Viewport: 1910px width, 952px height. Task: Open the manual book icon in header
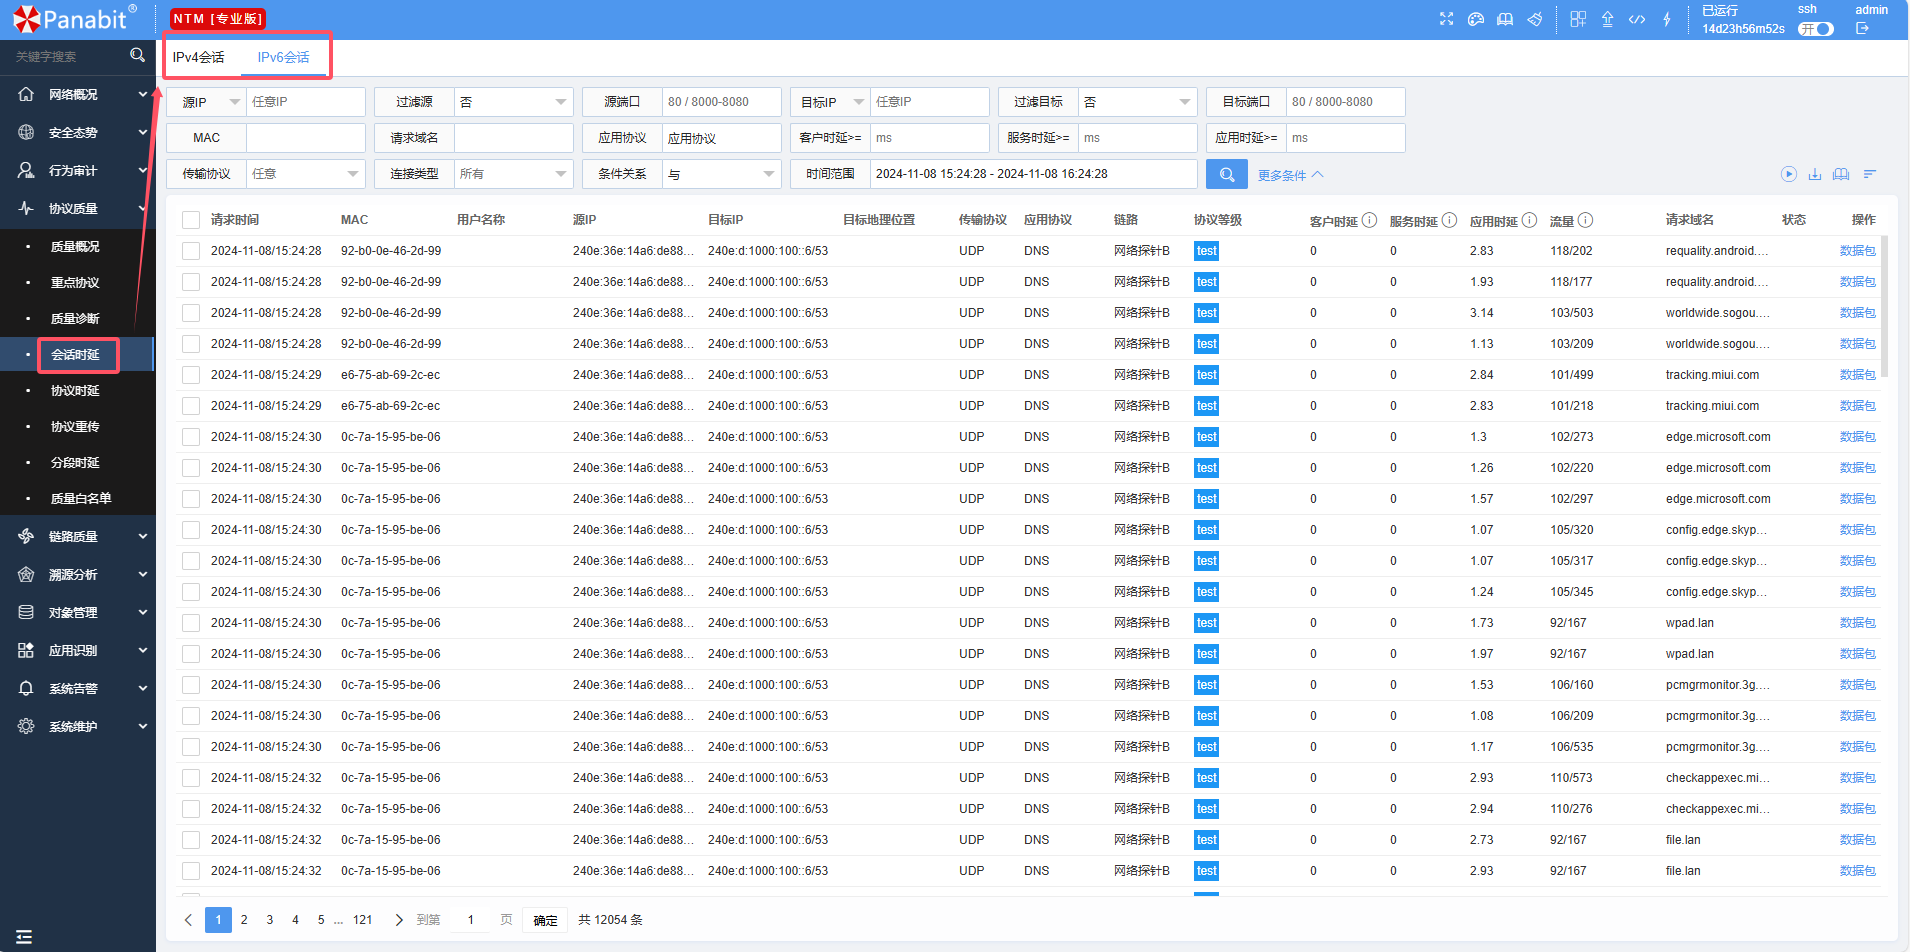1504,19
